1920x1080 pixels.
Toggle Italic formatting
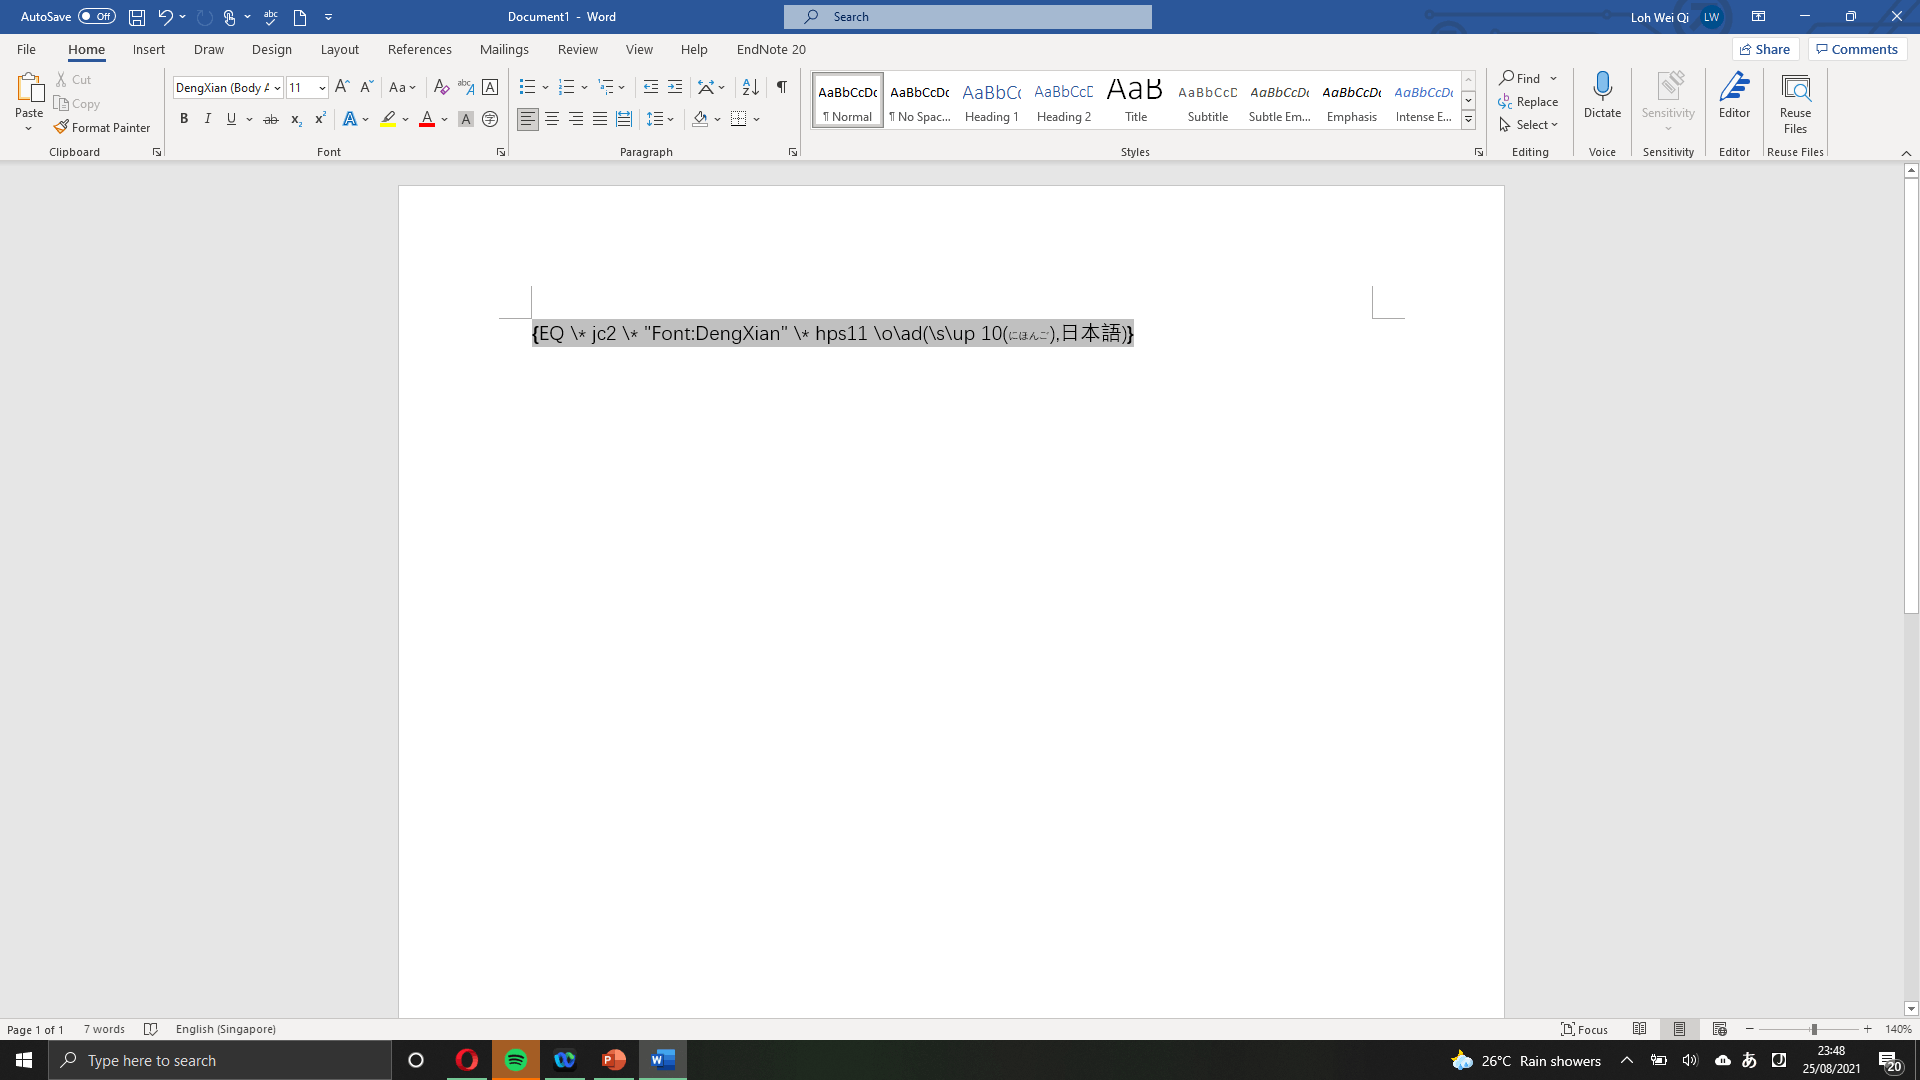pos(208,119)
